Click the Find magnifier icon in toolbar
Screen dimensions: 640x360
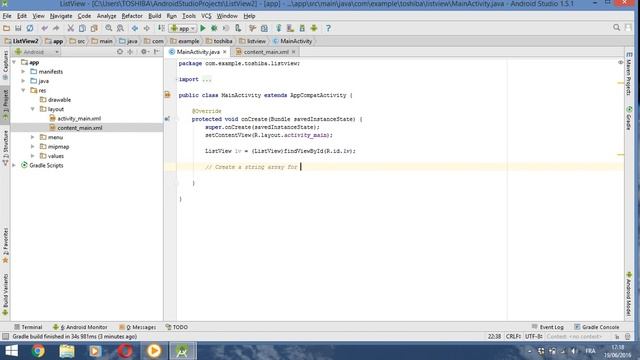click(109, 28)
